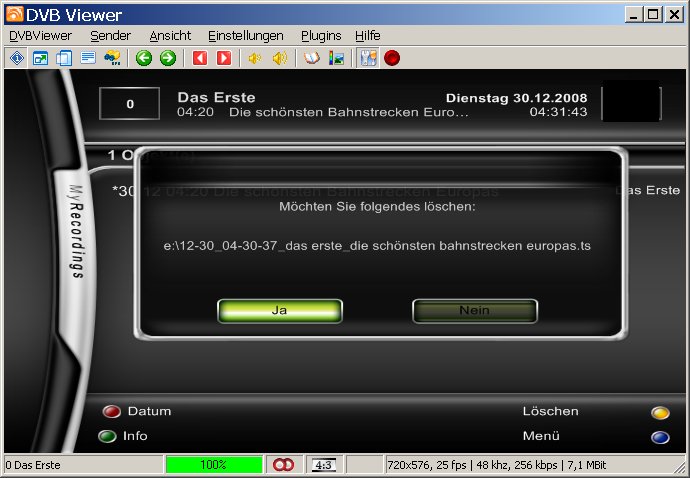Screen dimensions: 690x478
Task: Cancel deletion with Nein button
Action: 475,311
